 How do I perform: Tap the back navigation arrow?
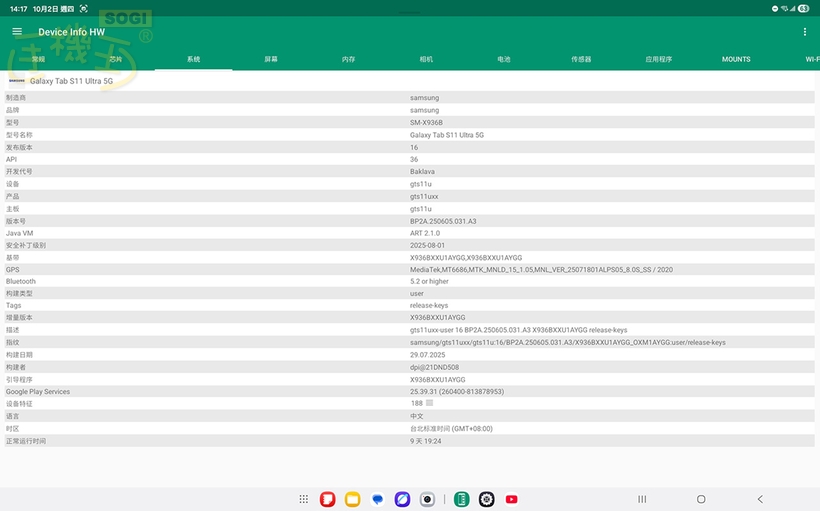[760, 499]
